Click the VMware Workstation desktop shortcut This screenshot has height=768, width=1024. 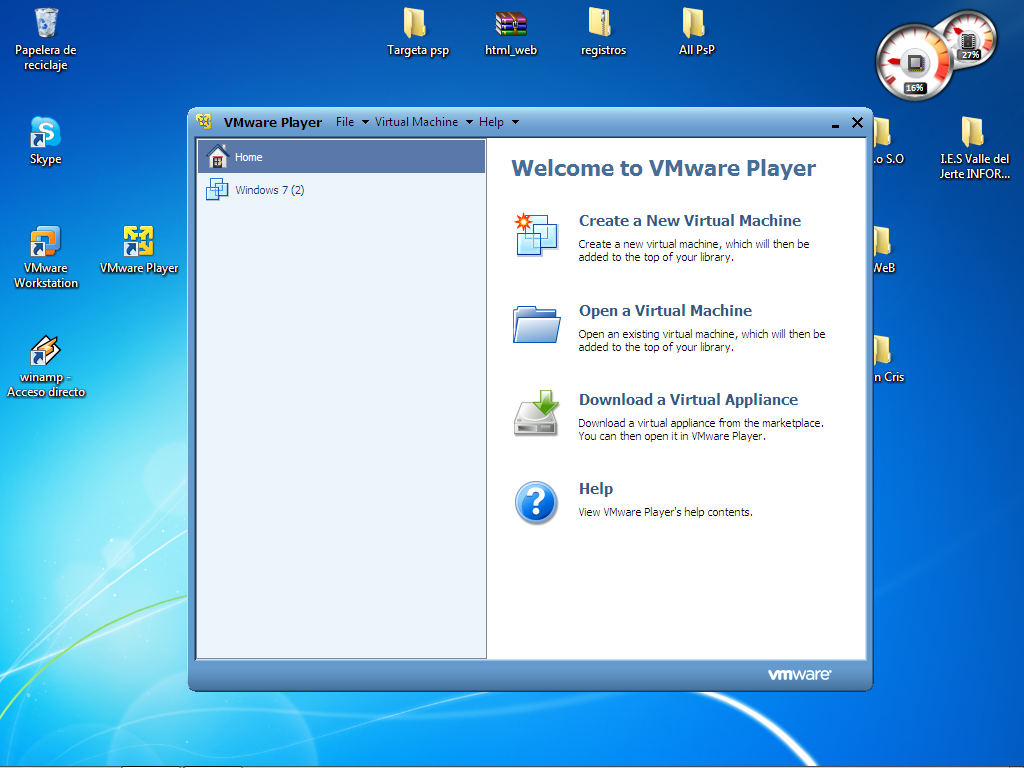(x=45, y=242)
